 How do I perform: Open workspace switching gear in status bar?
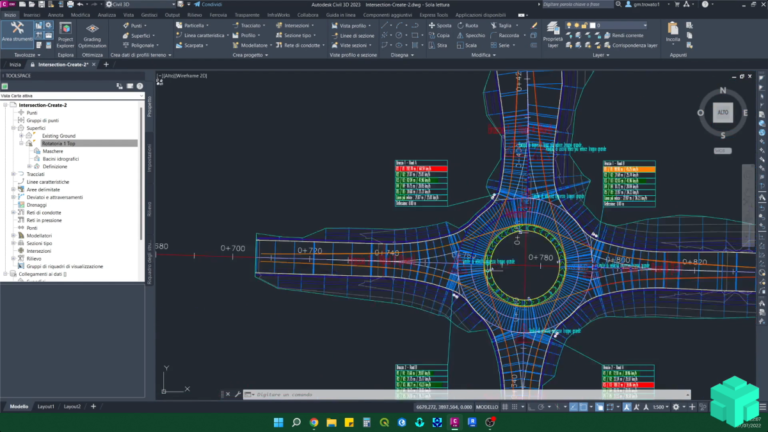676,407
